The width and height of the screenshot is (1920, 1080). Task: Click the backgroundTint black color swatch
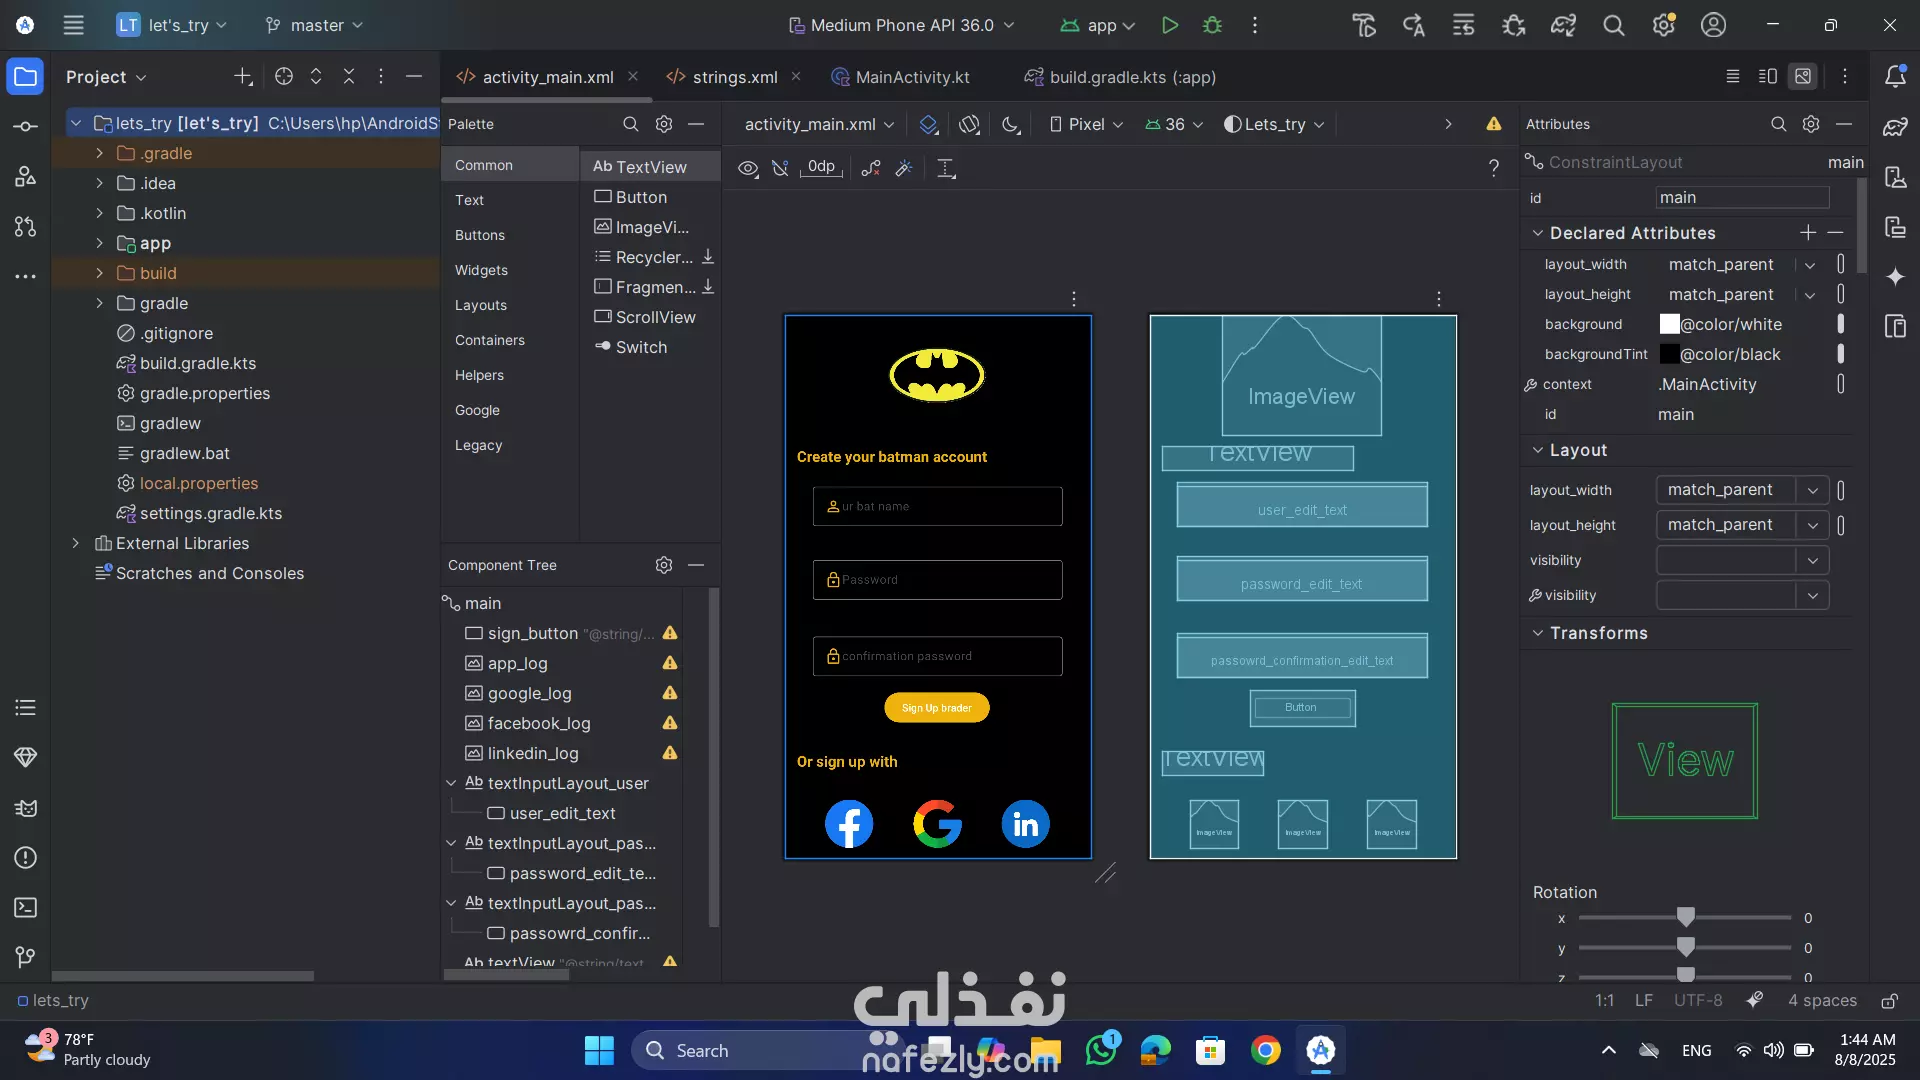(x=1669, y=354)
